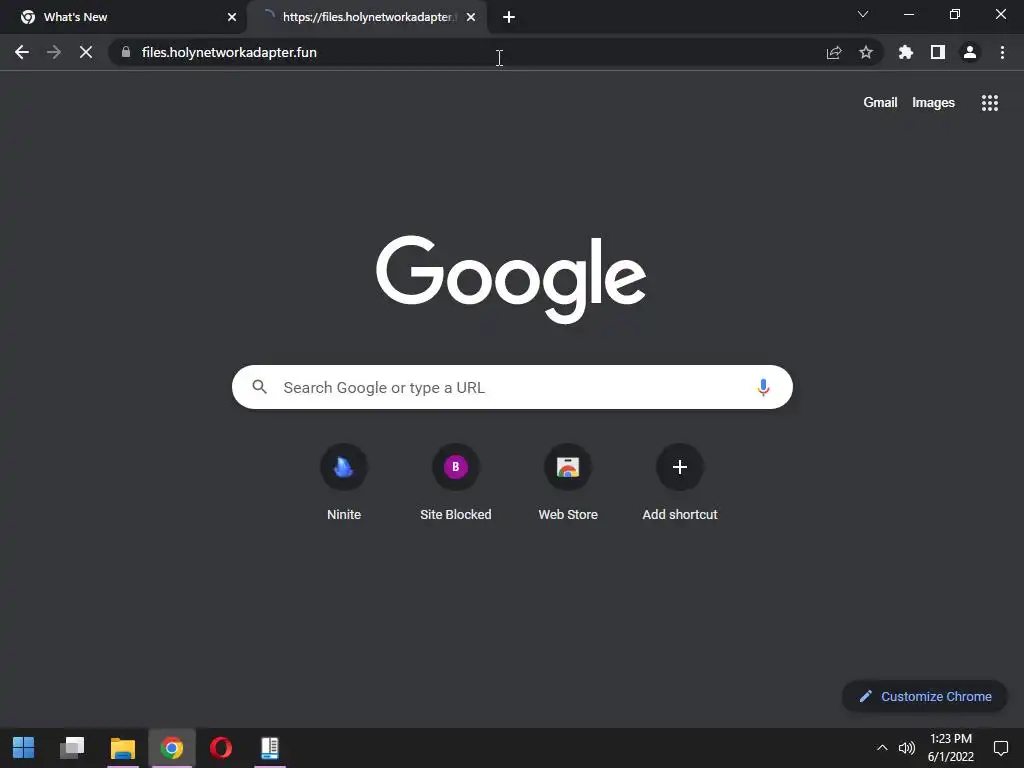Toggle the side panel icon

click(938, 52)
